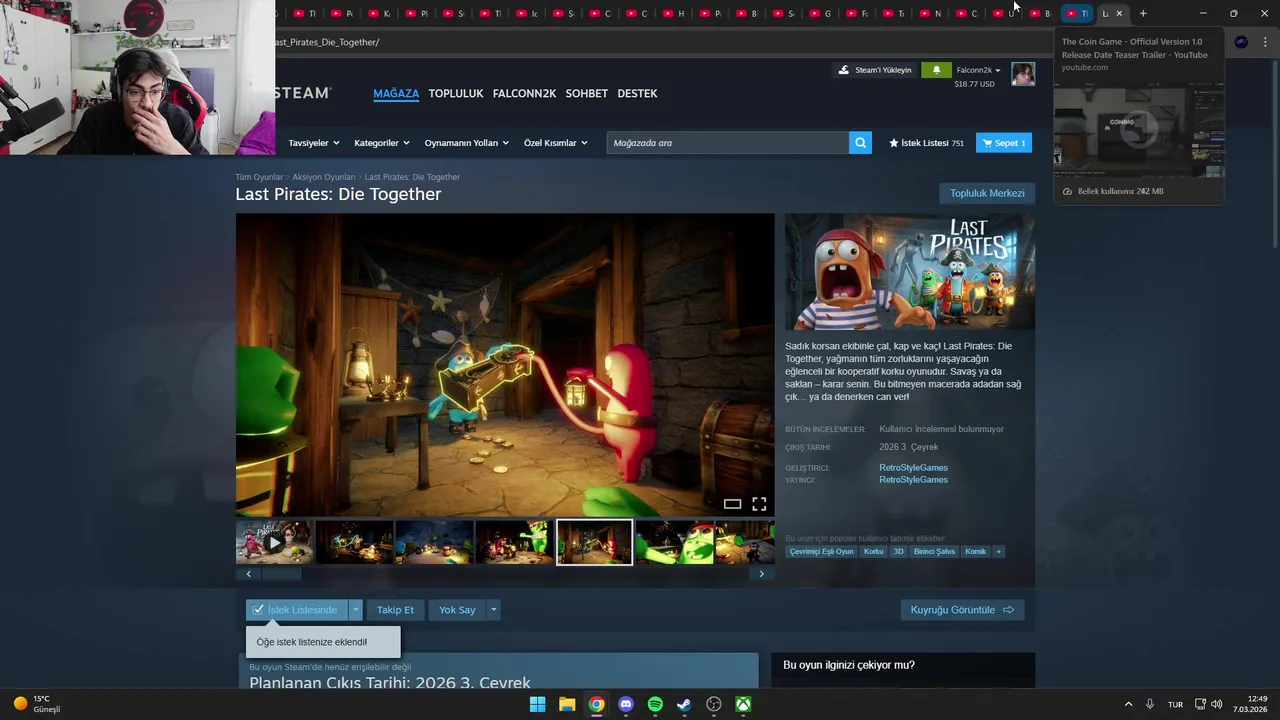The image size is (1280, 720).
Task: Click Kuyruğu Görüntüle button
Action: (x=962, y=610)
